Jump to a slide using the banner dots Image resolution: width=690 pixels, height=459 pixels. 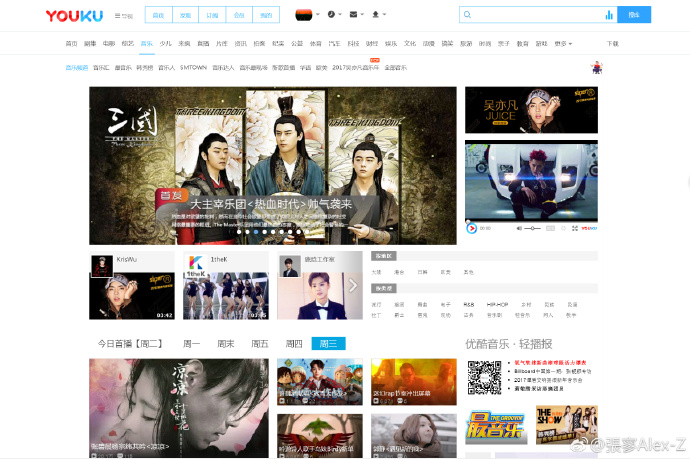(x=273, y=232)
